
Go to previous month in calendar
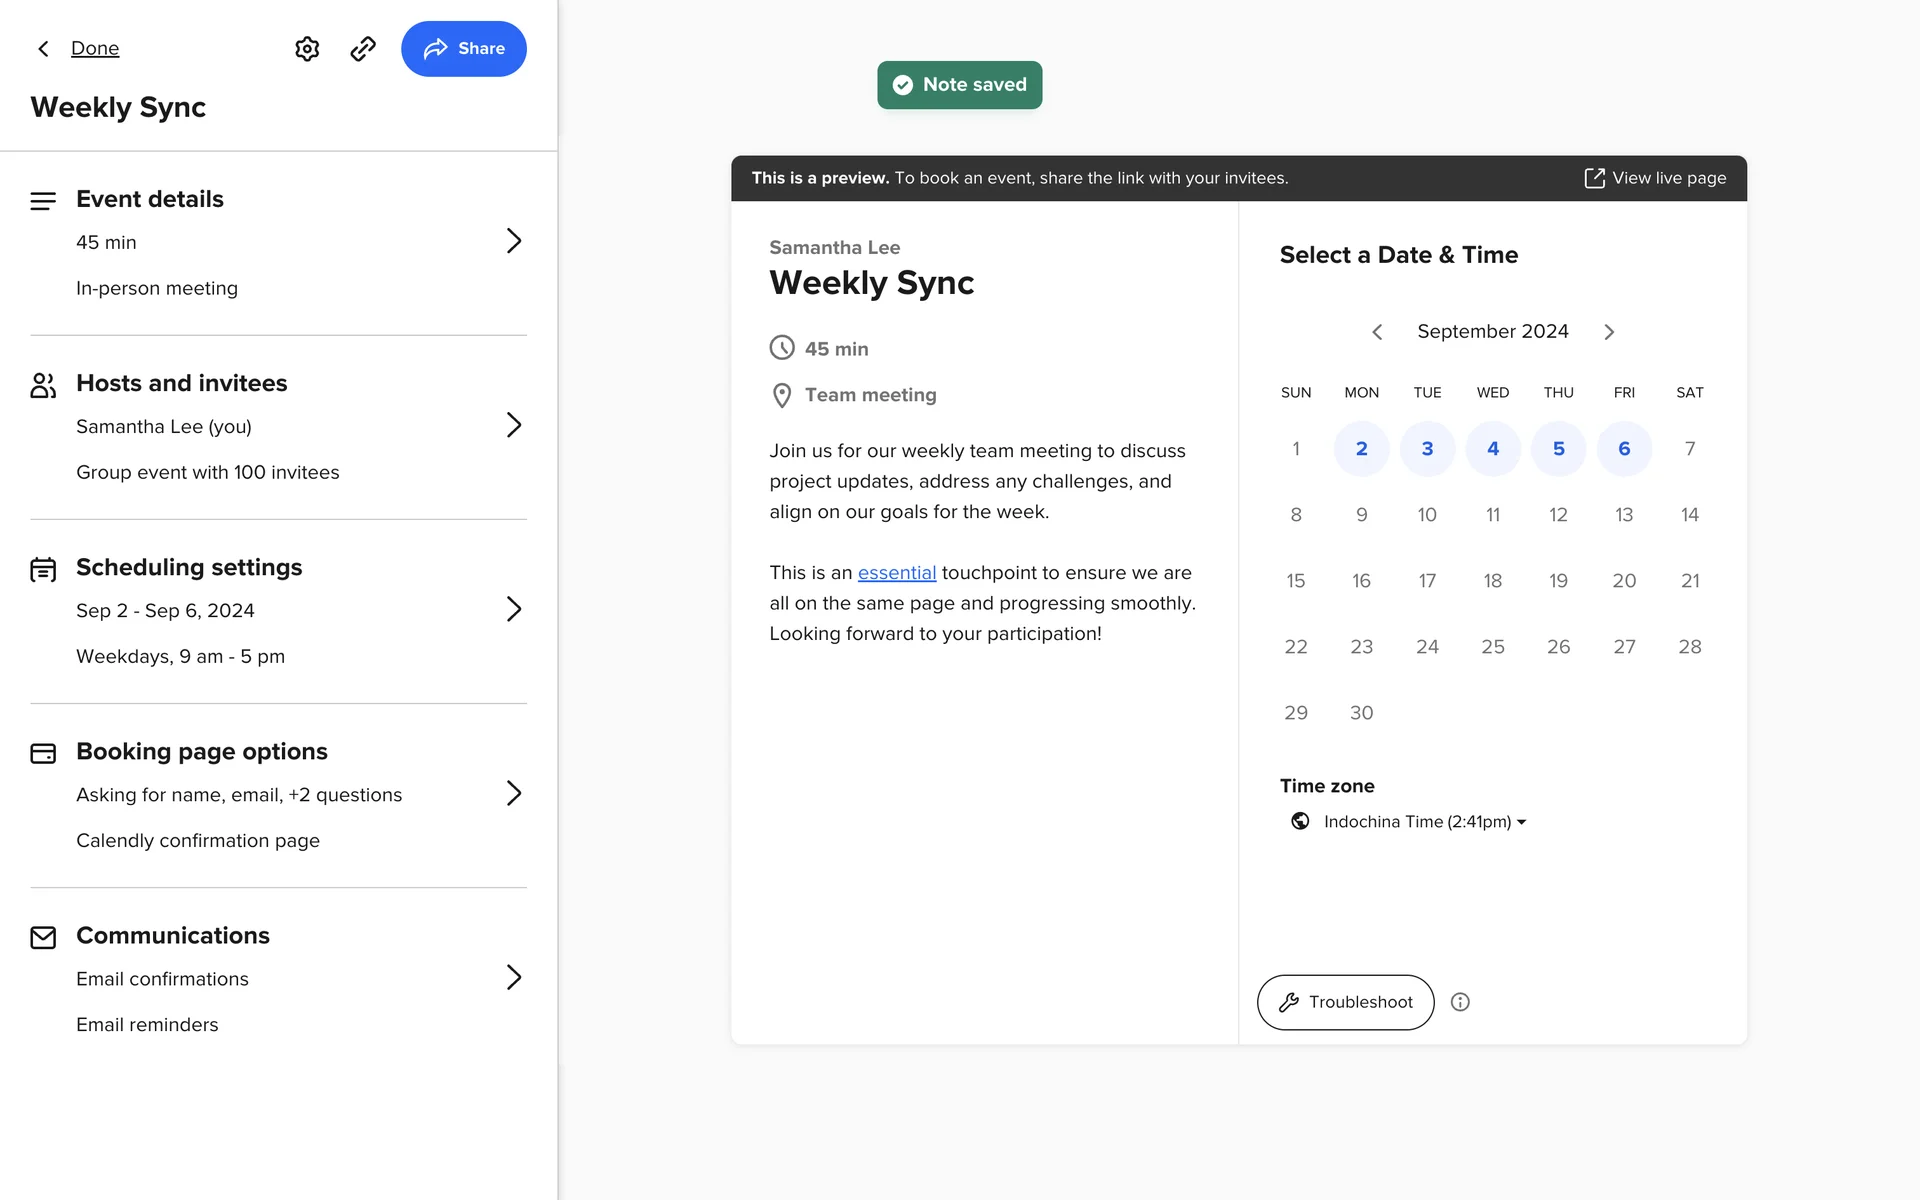pos(1377,332)
